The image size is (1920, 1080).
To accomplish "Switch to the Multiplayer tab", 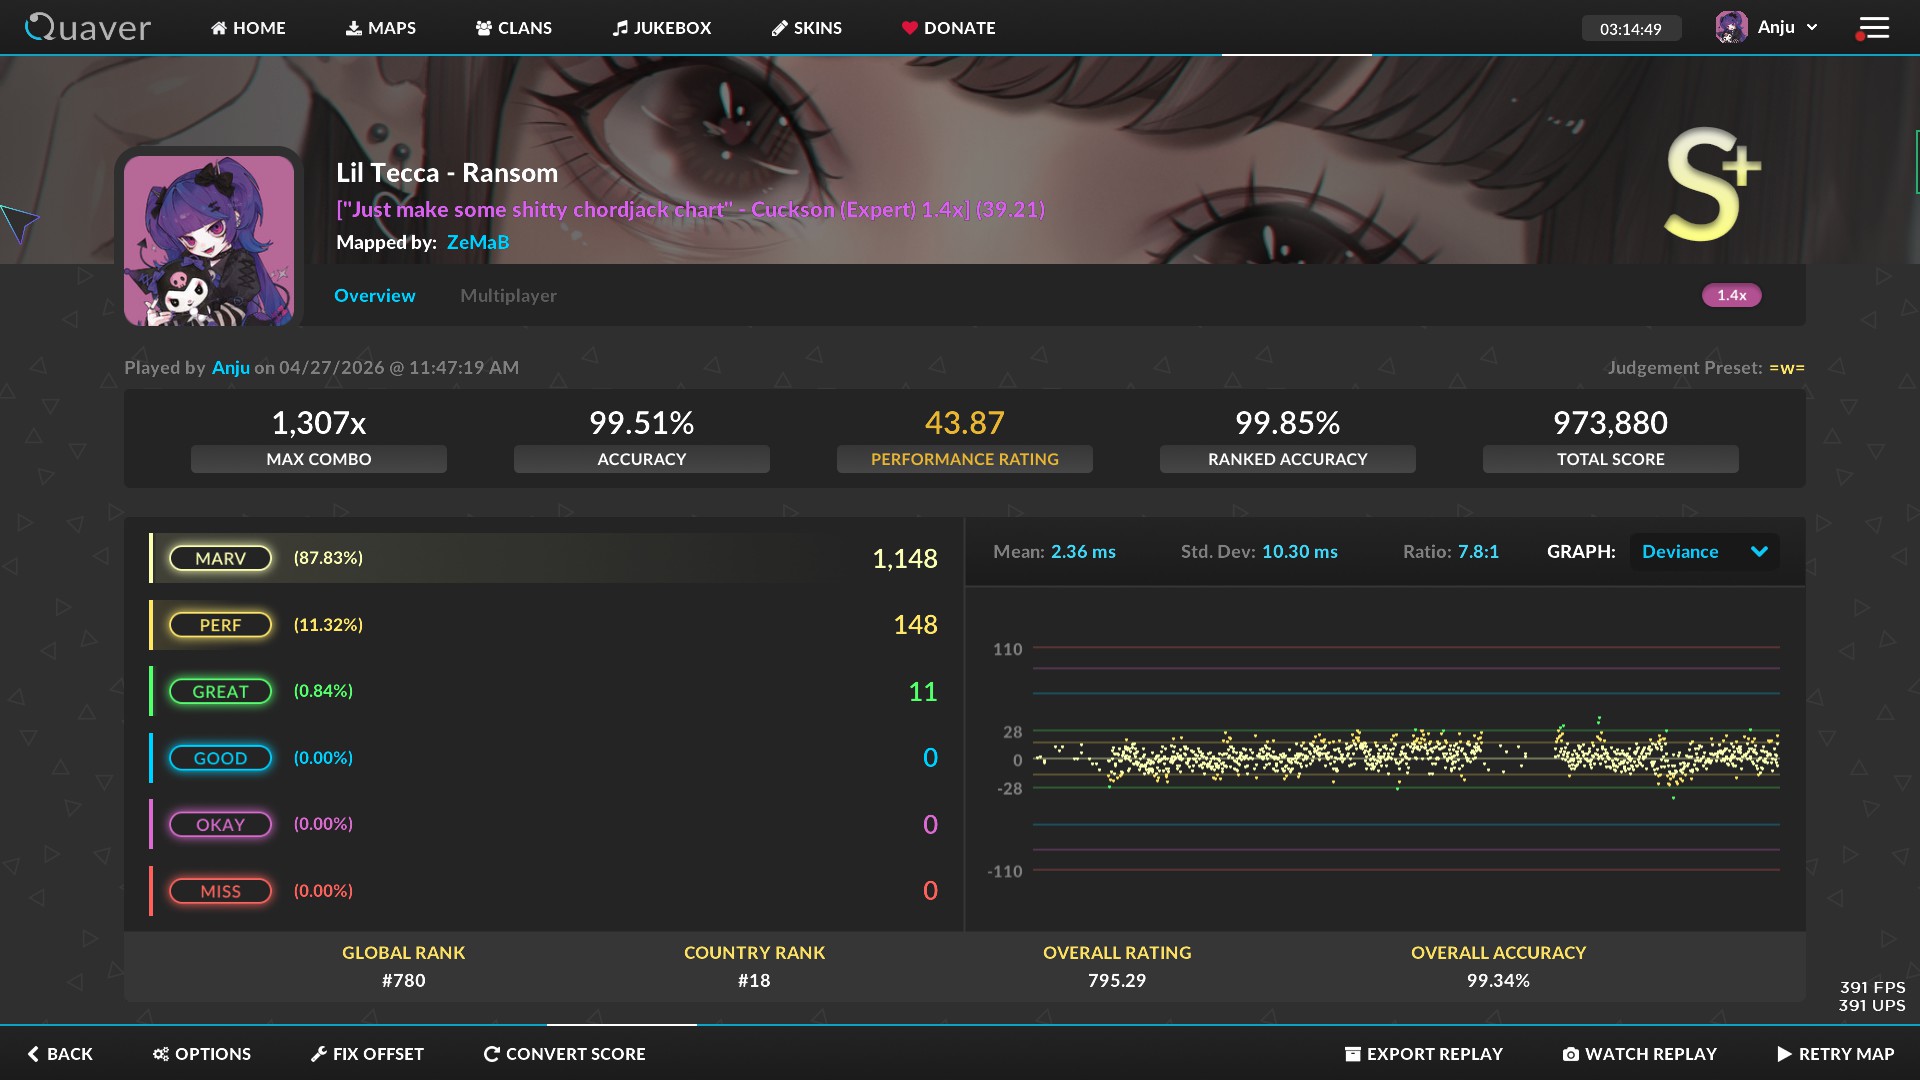I will [508, 295].
